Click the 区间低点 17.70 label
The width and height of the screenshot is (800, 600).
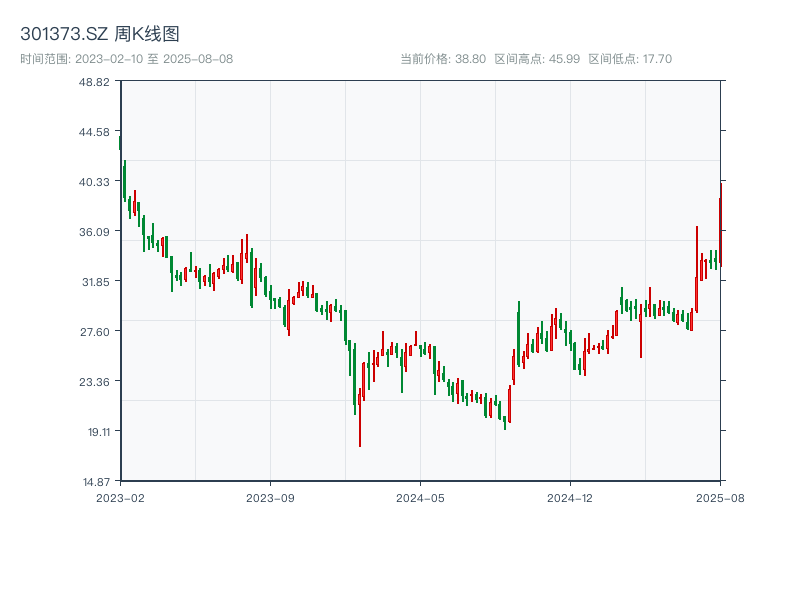[x=630, y=59]
